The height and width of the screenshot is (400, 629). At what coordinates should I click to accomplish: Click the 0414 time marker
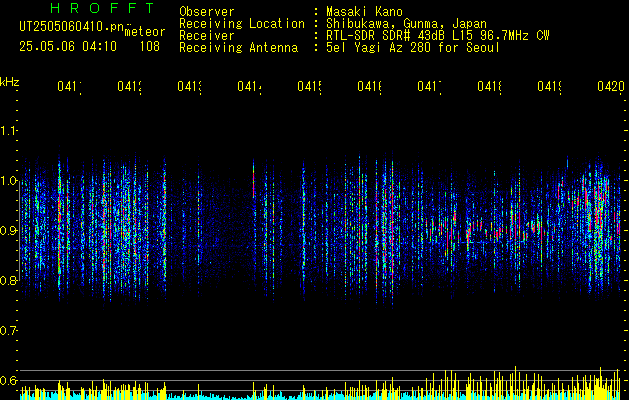tap(250, 86)
